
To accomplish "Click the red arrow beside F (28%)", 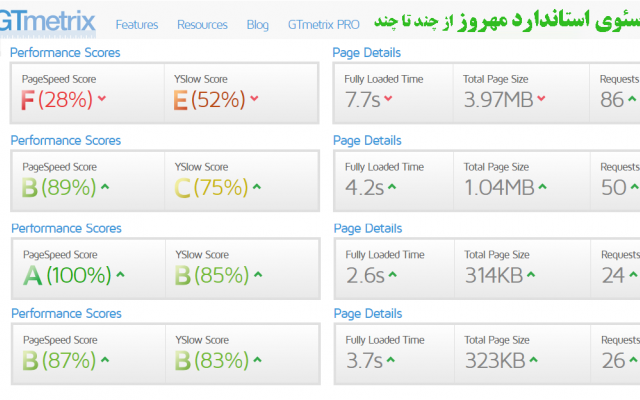I will 102,98.
